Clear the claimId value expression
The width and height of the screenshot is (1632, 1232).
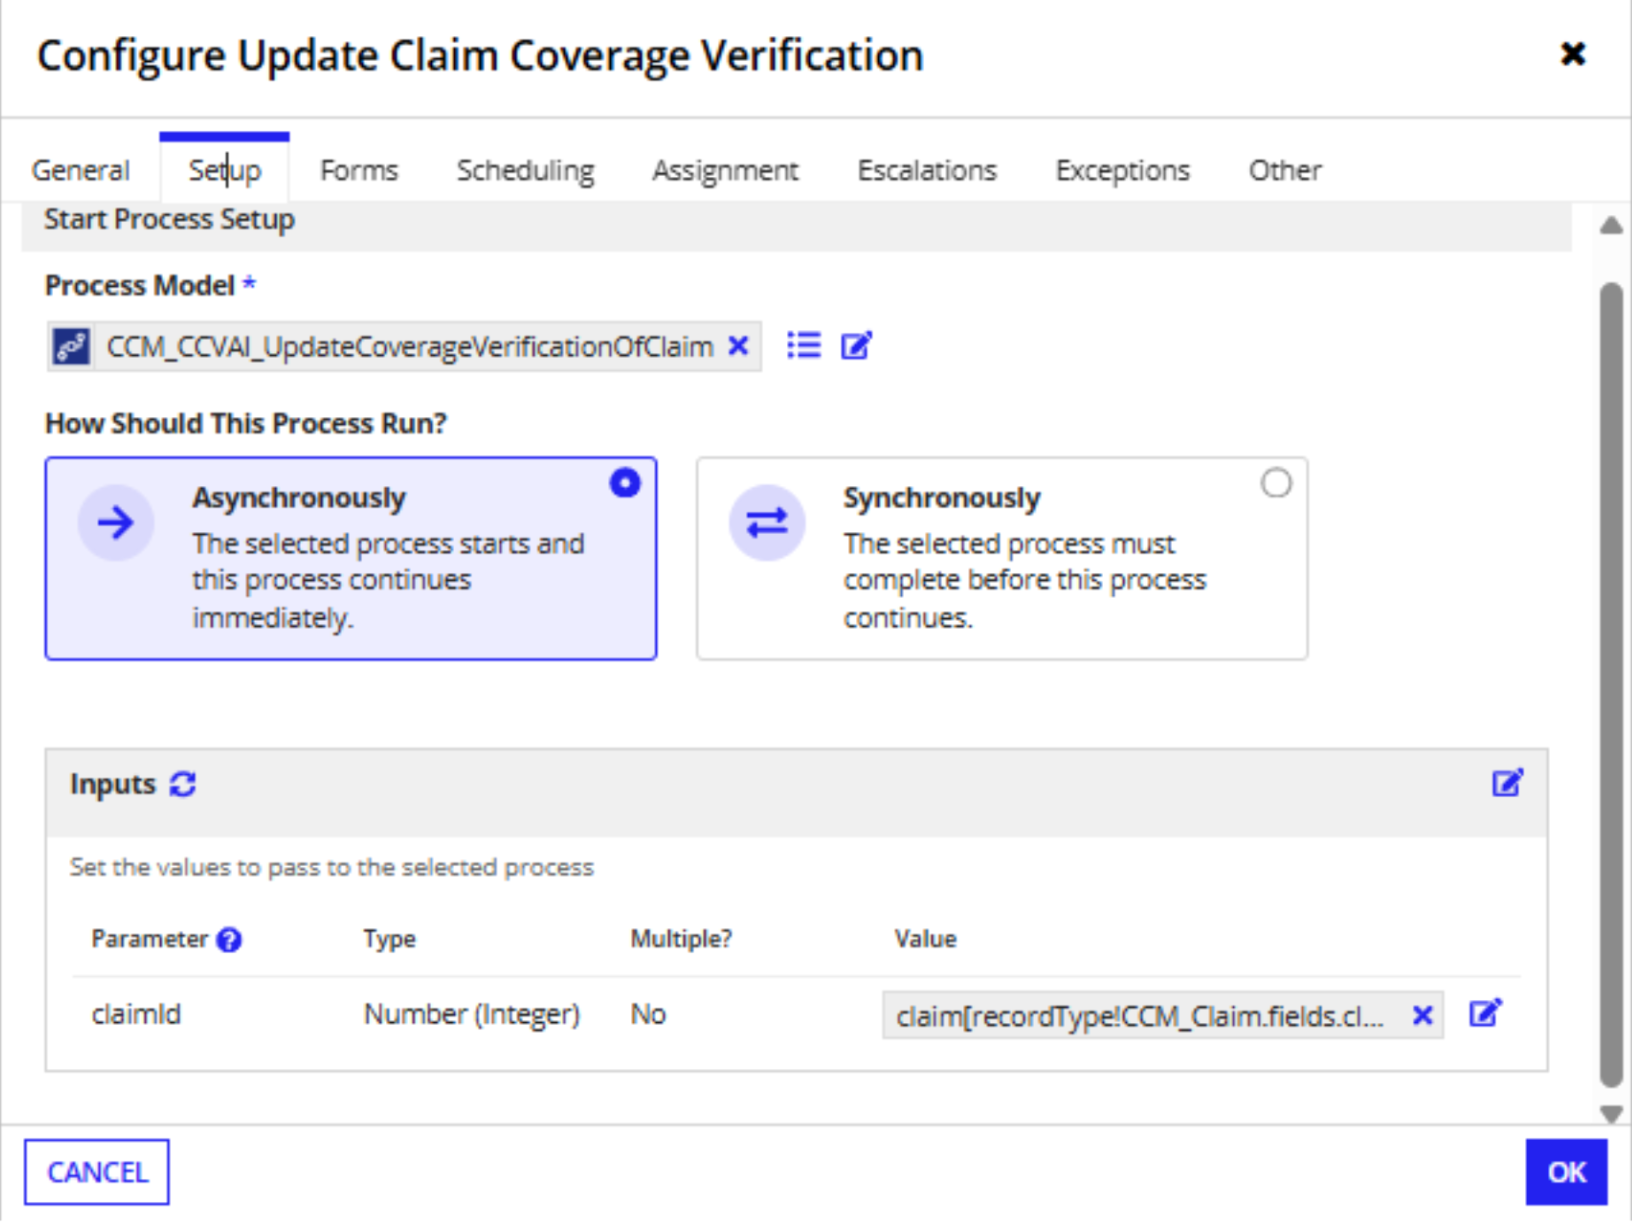pyautogui.click(x=1422, y=1016)
